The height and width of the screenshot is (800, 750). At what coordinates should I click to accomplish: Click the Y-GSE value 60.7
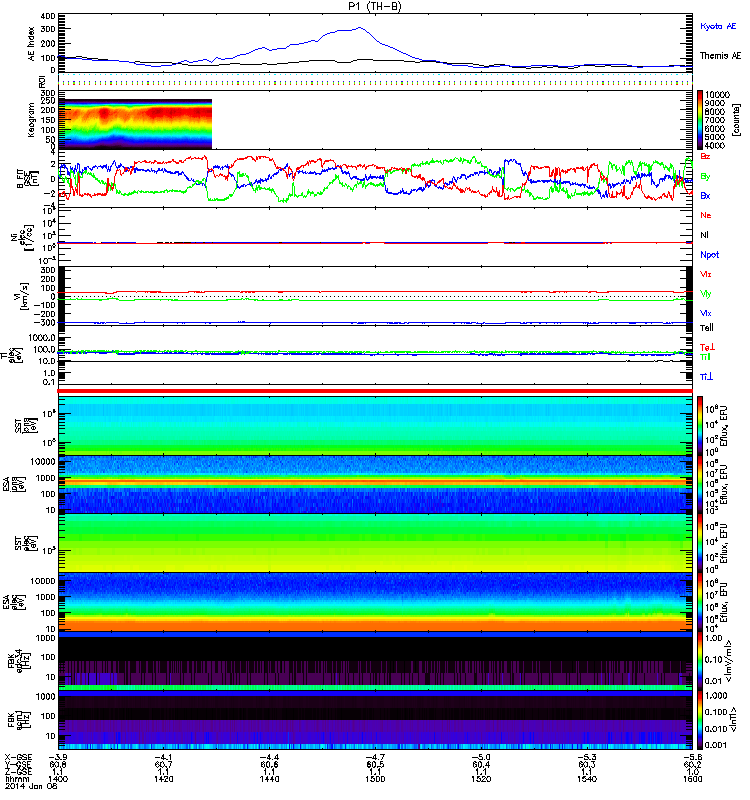163,764
